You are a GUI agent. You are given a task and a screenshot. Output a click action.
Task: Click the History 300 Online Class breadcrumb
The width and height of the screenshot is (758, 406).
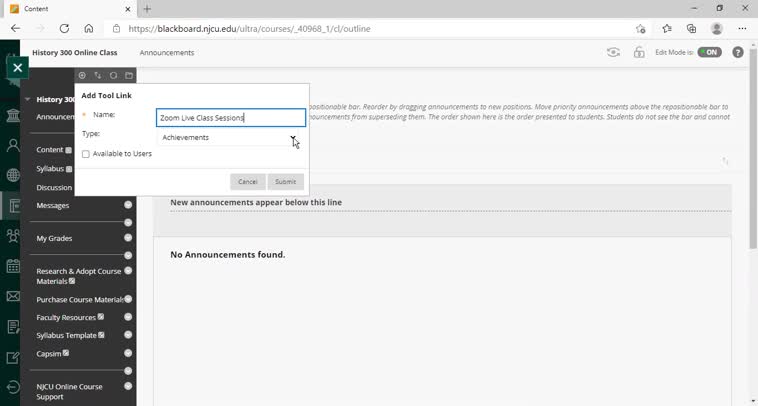[74, 53]
